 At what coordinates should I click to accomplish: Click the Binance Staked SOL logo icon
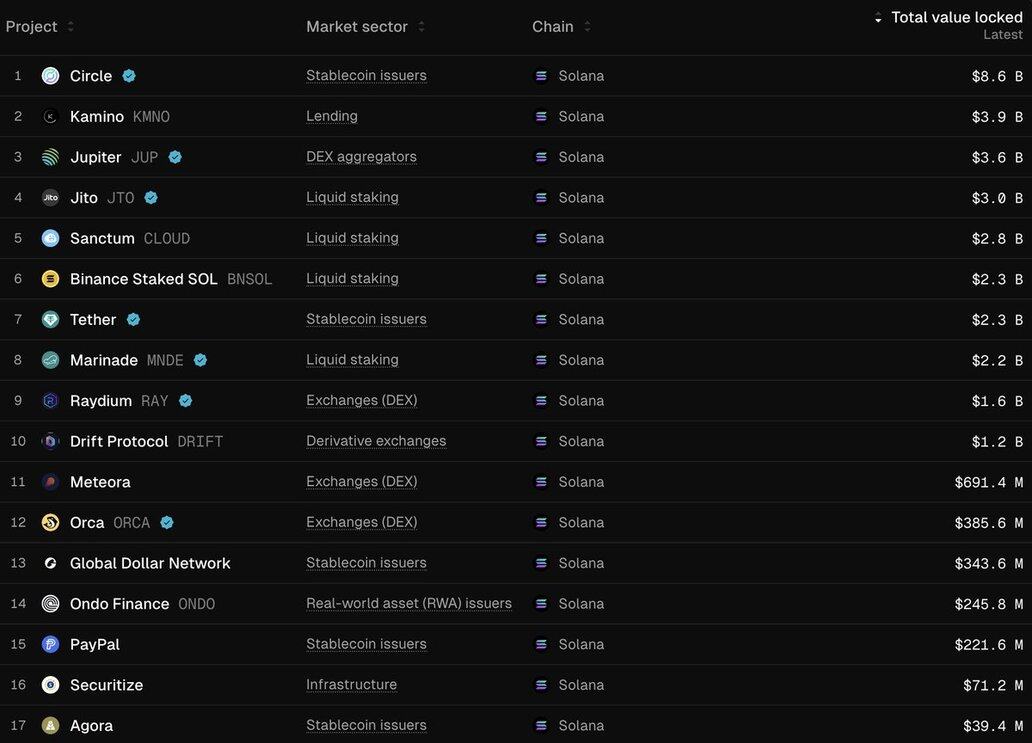tap(51, 279)
